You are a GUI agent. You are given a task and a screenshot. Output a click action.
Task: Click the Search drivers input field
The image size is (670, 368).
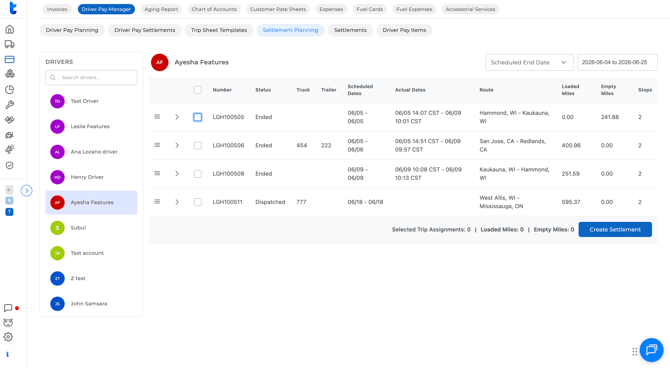[x=91, y=77]
